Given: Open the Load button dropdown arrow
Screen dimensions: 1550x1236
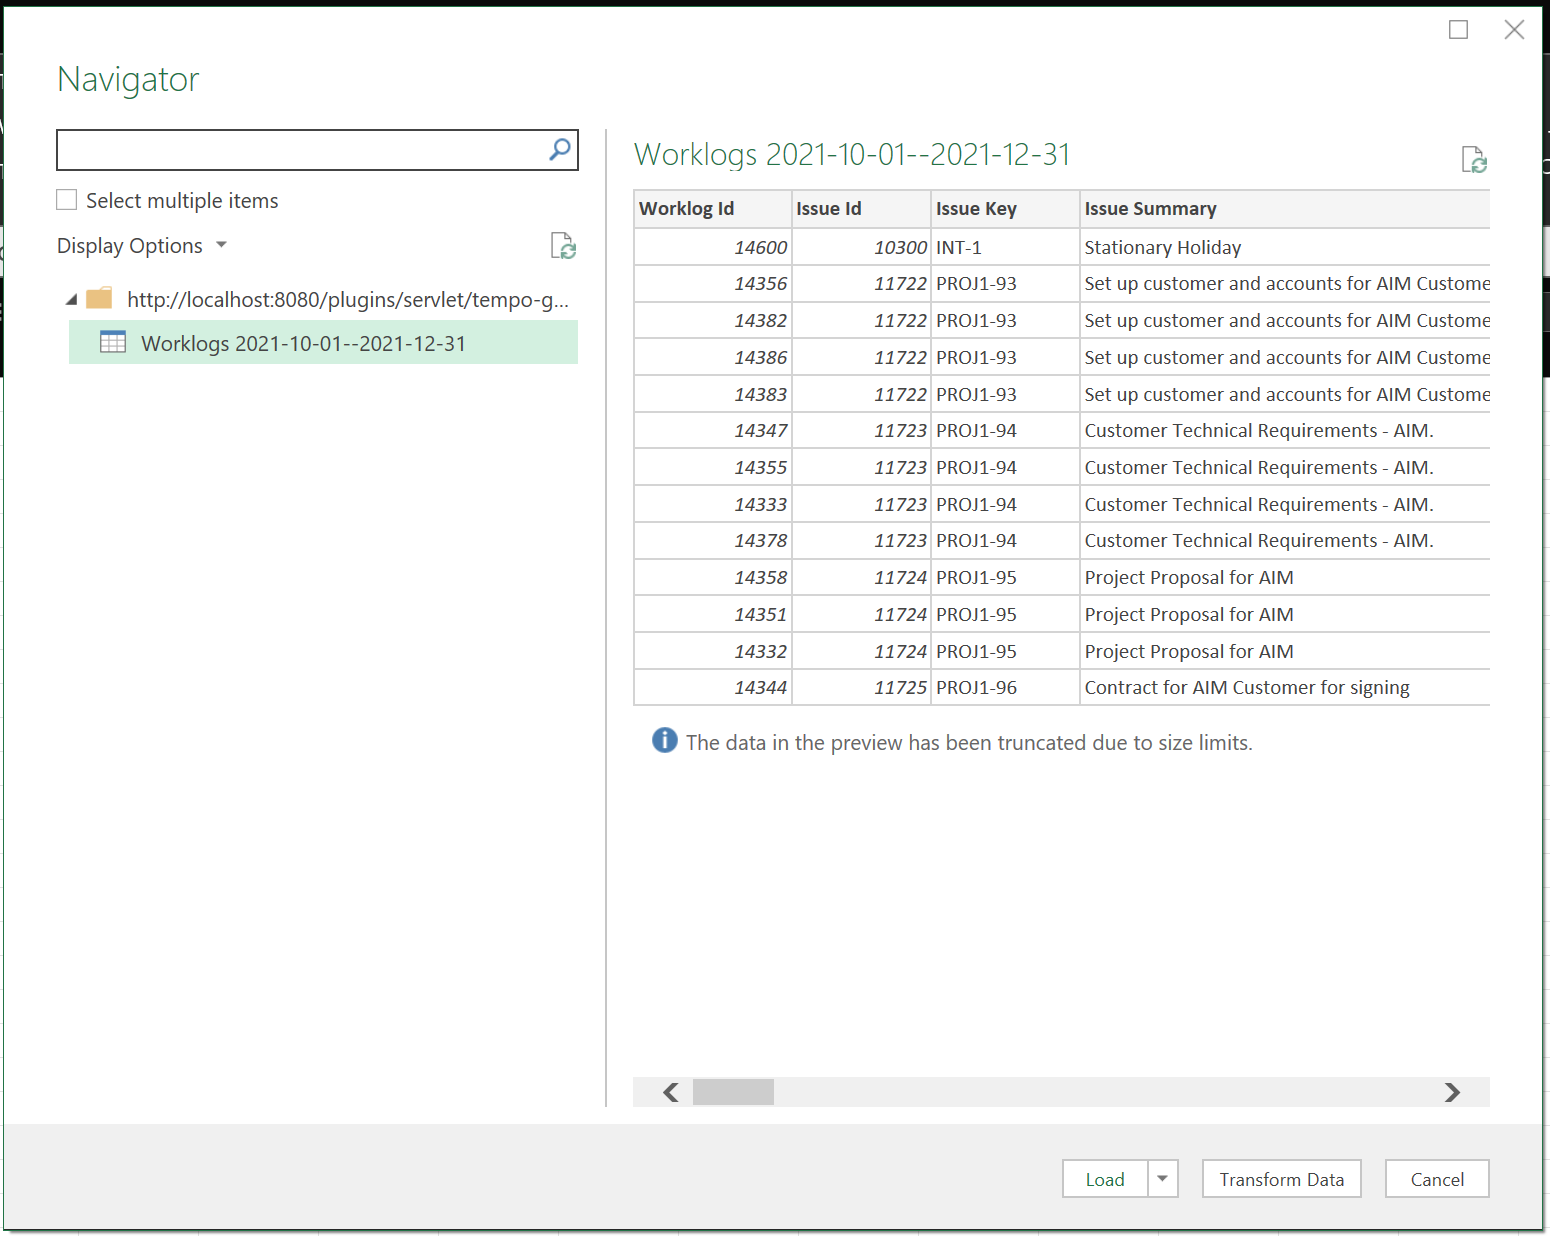Looking at the screenshot, I should (1162, 1179).
